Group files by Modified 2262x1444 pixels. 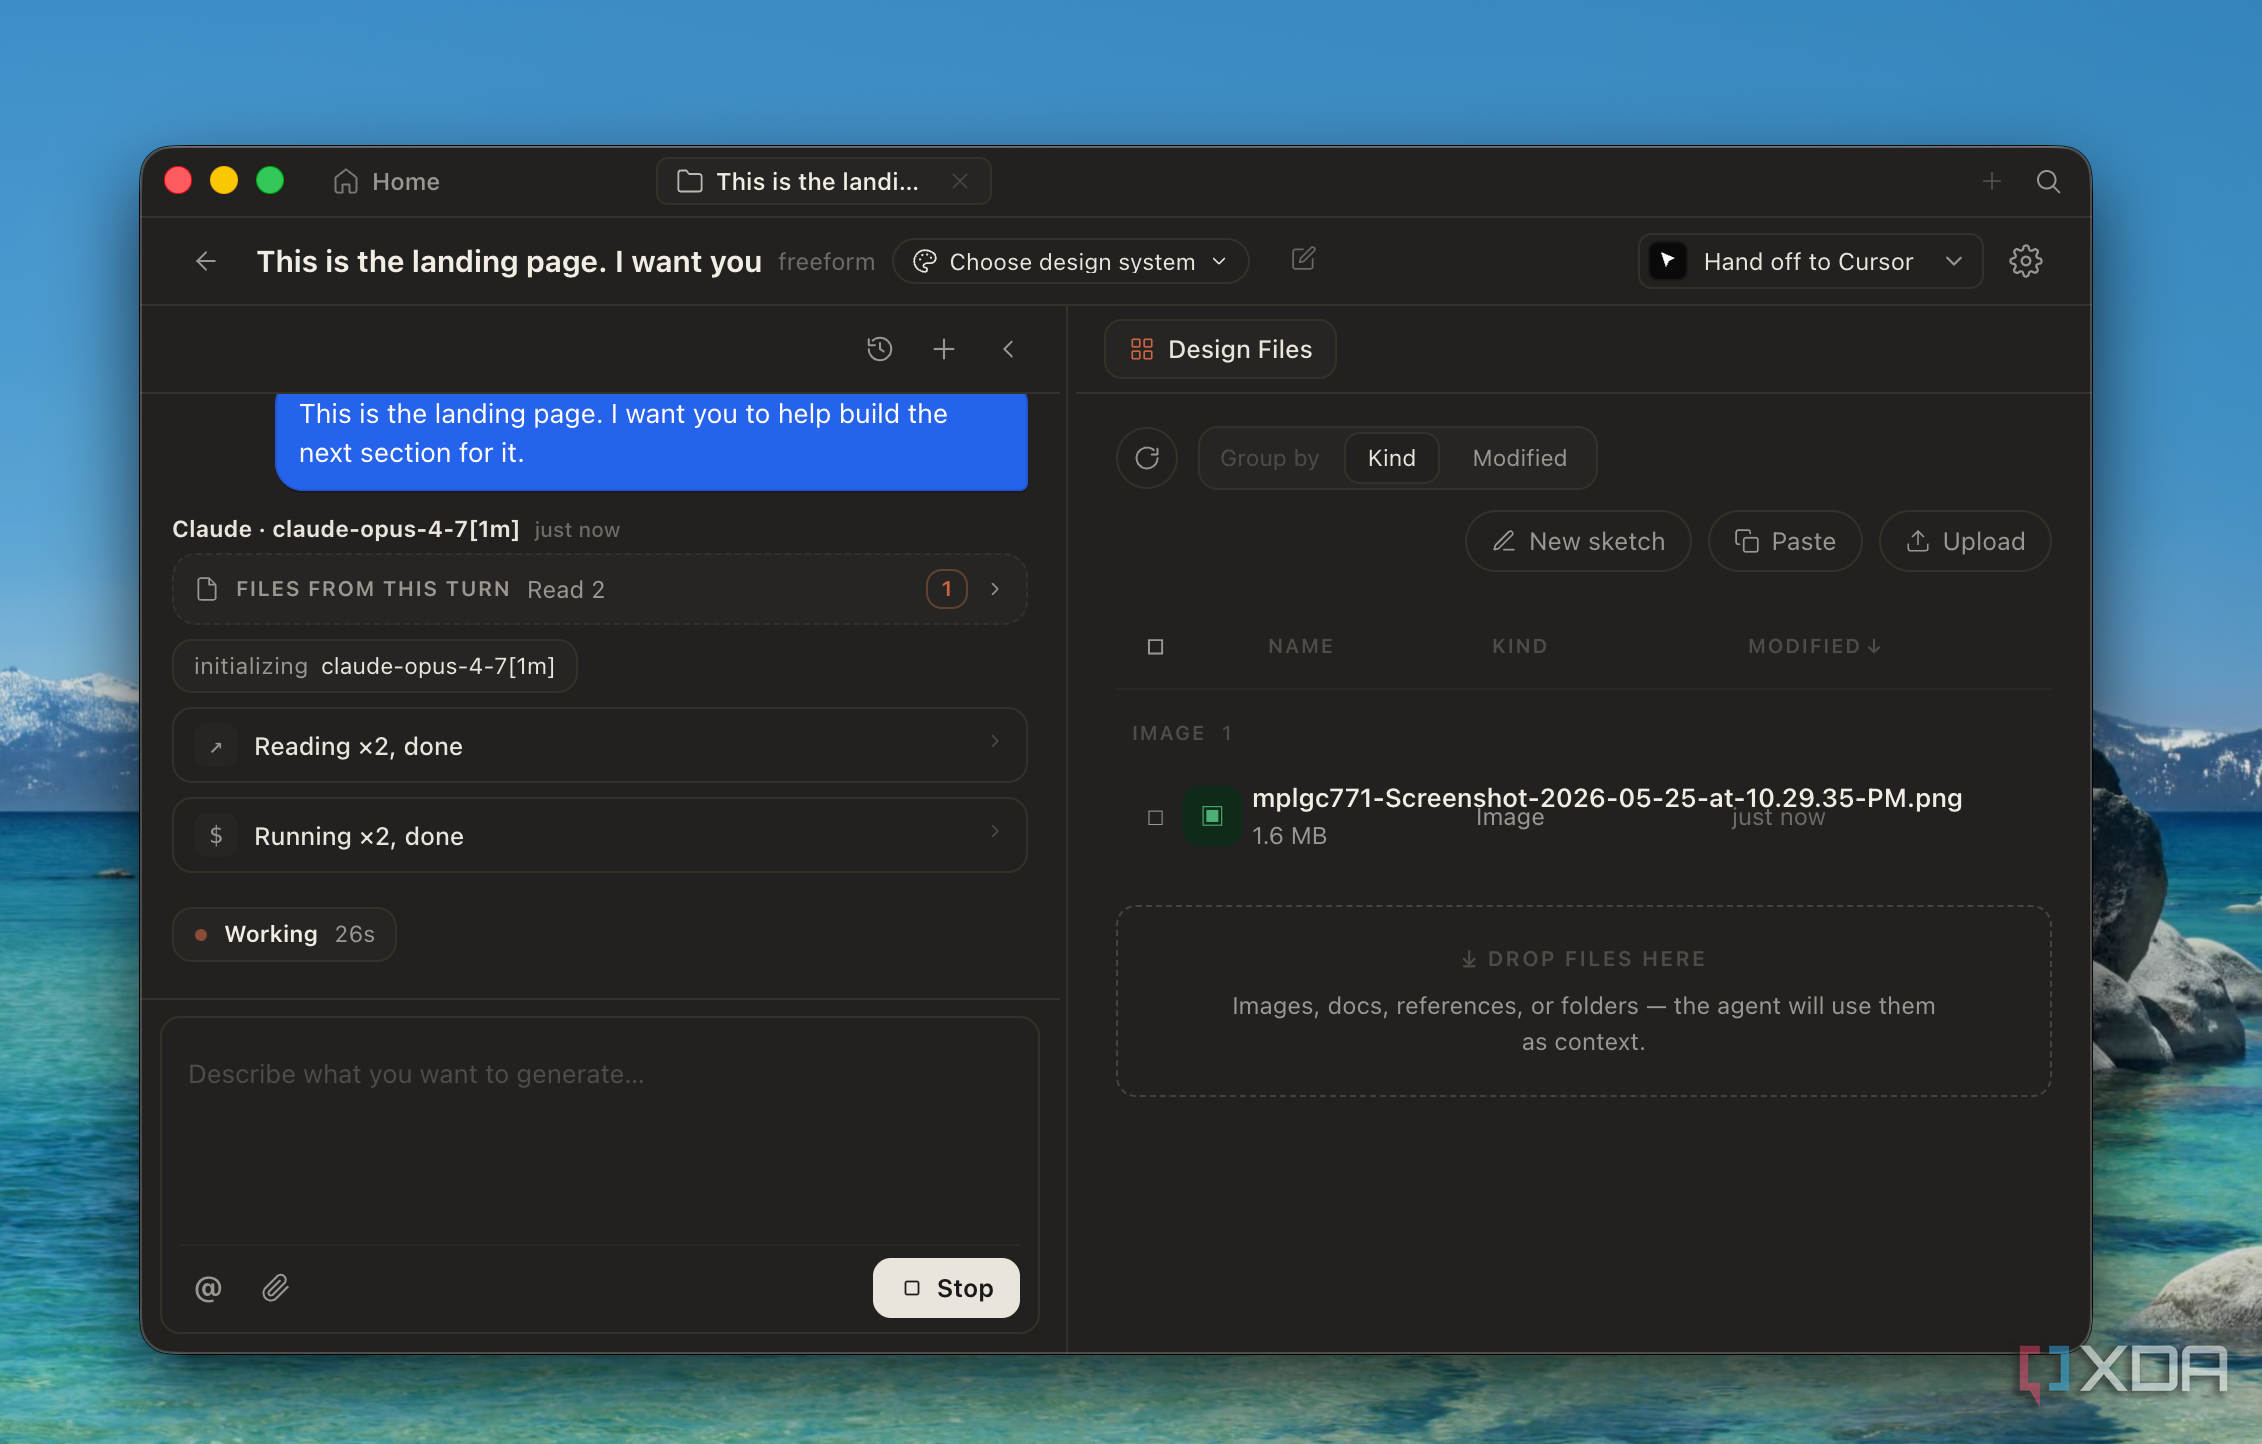(1520, 458)
